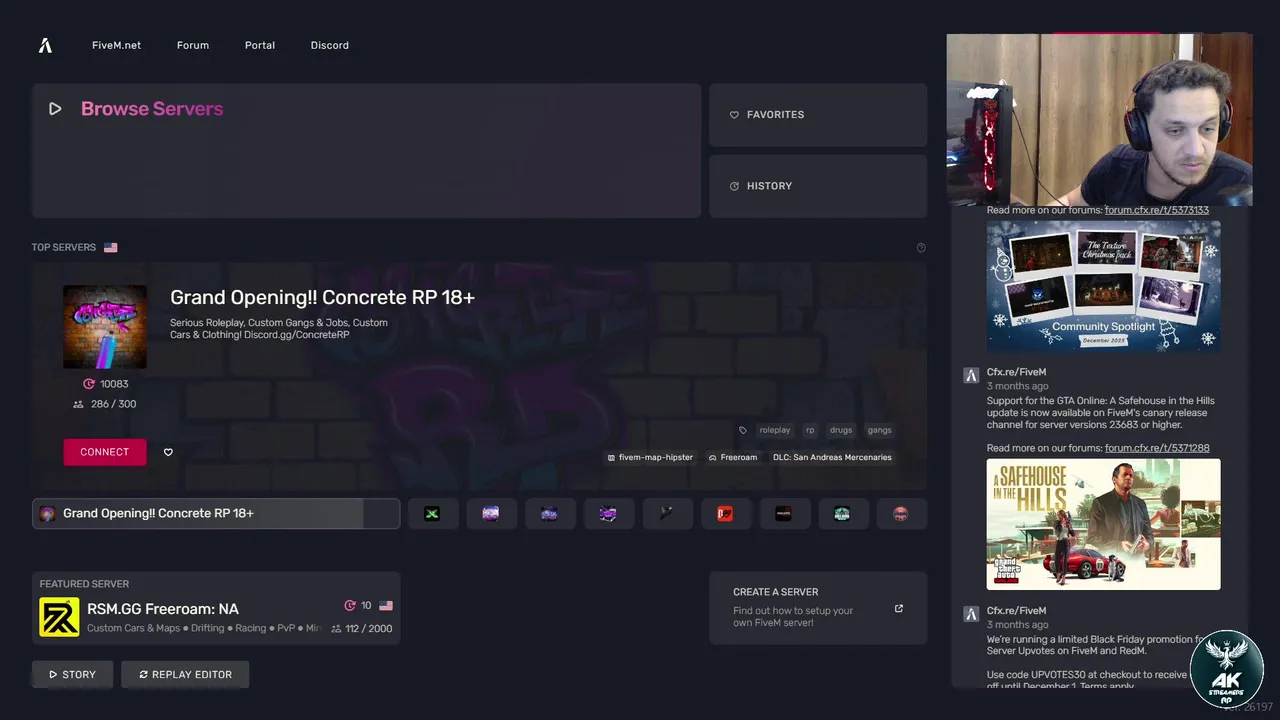The height and width of the screenshot is (720, 1280).
Task: Select the red square server icon
Action: (725, 514)
